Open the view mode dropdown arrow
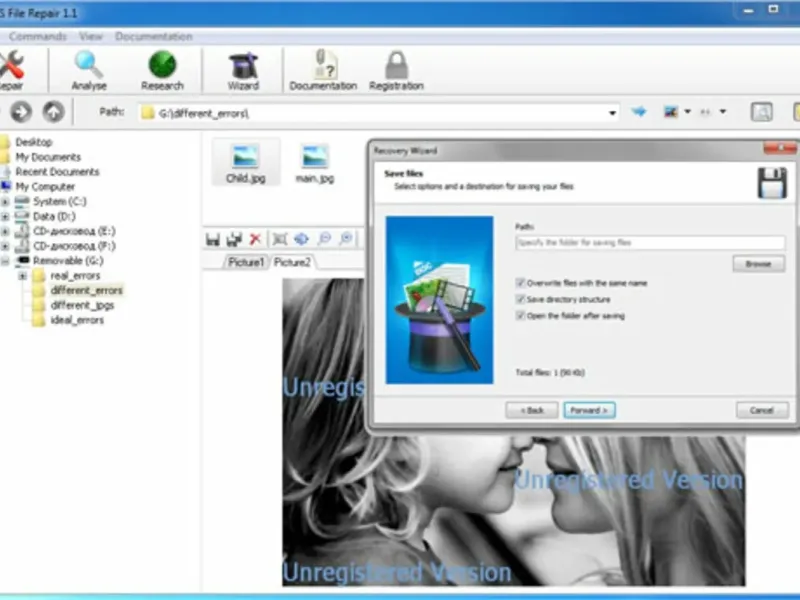The height and width of the screenshot is (600, 800). [x=687, y=111]
